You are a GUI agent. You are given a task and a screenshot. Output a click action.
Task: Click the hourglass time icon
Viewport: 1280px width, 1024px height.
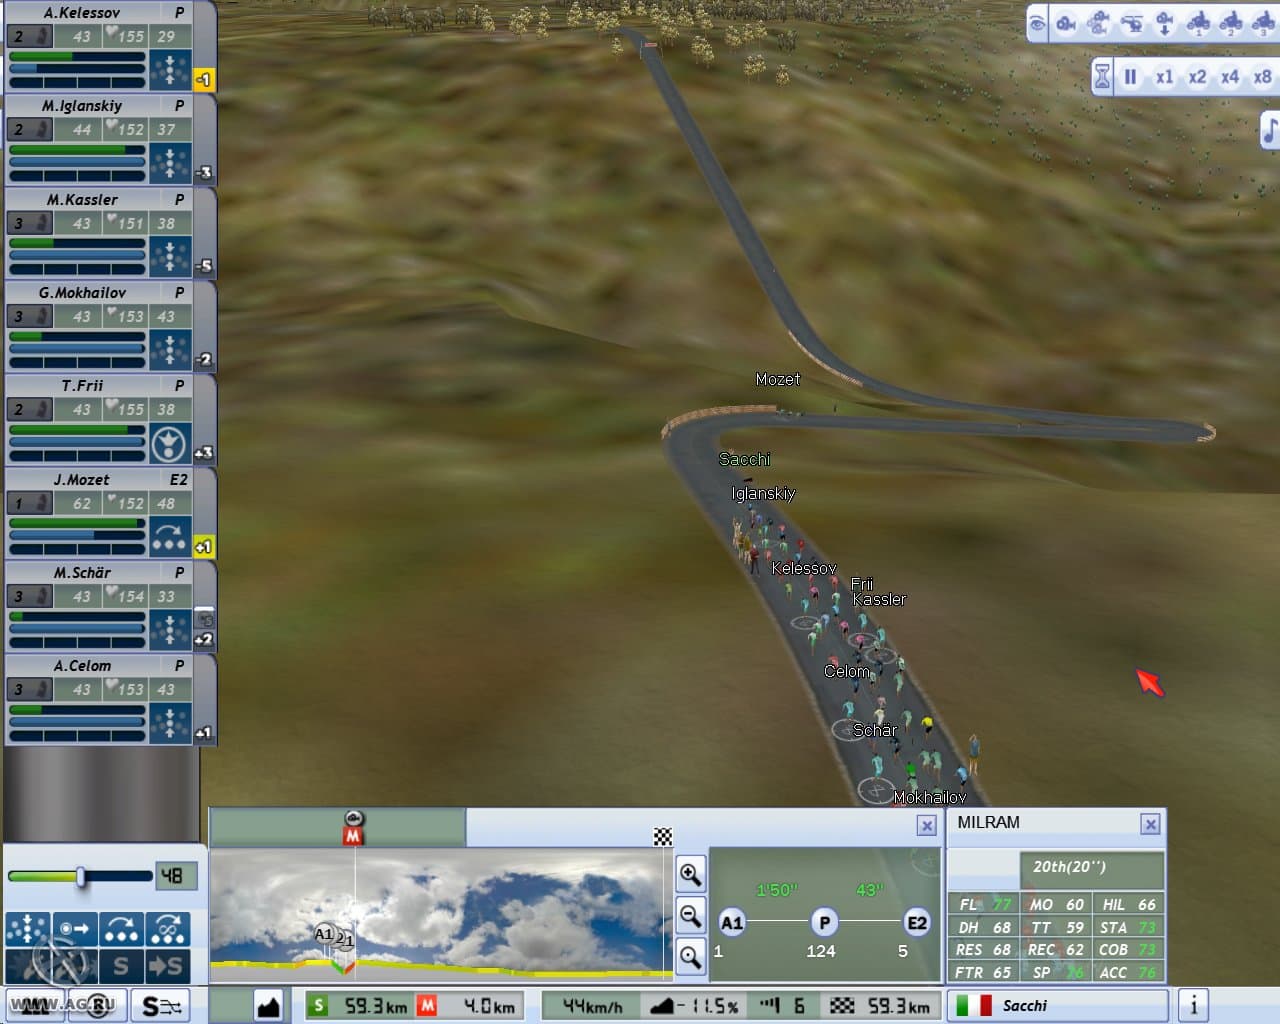[x=1102, y=76]
